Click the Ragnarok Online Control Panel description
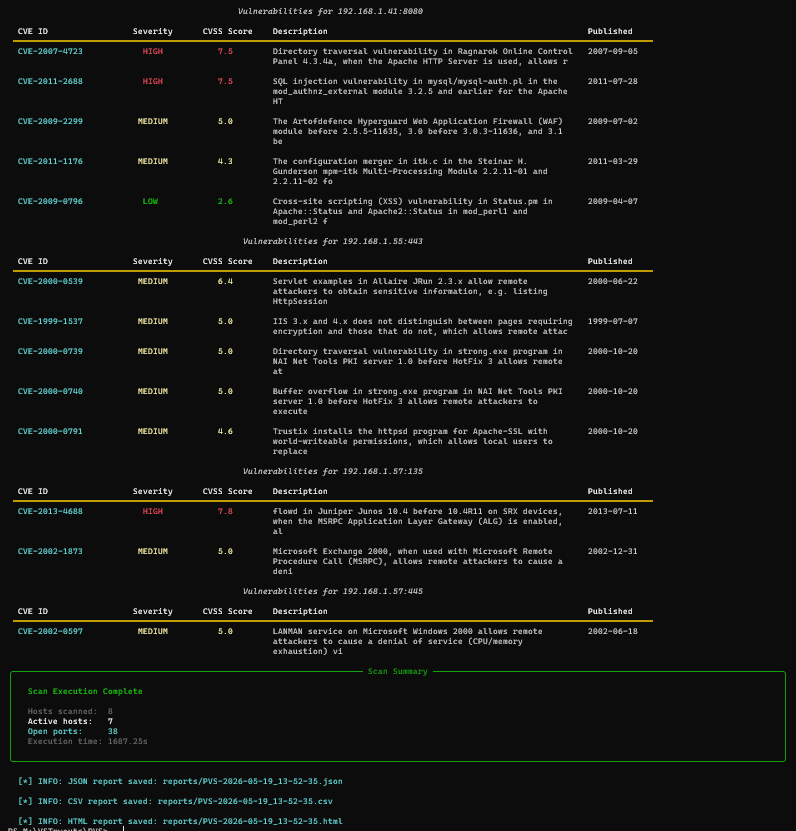The image size is (796, 831). [x=422, y=56]
